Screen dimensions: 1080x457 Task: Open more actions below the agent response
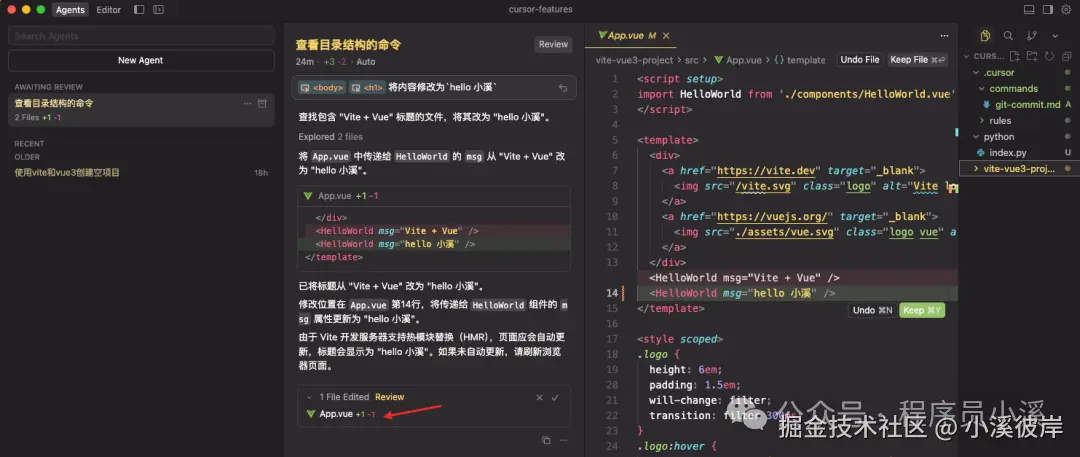(x=563, y=440)
